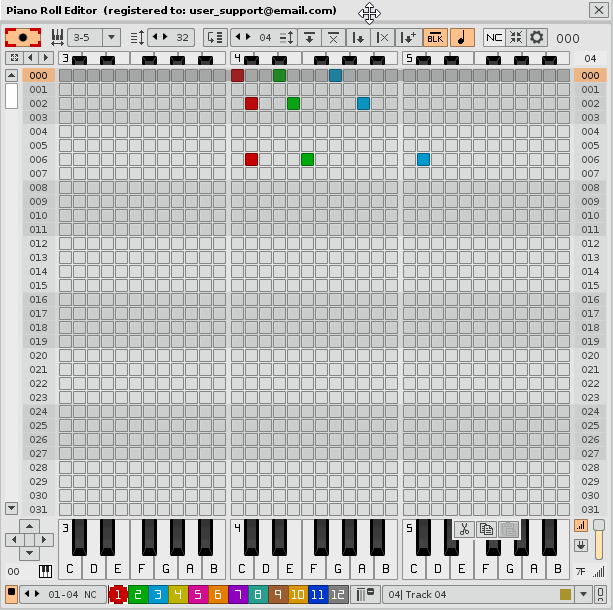
Task: Click the center view icon above row numbers
Action: [x=14, y=58]
